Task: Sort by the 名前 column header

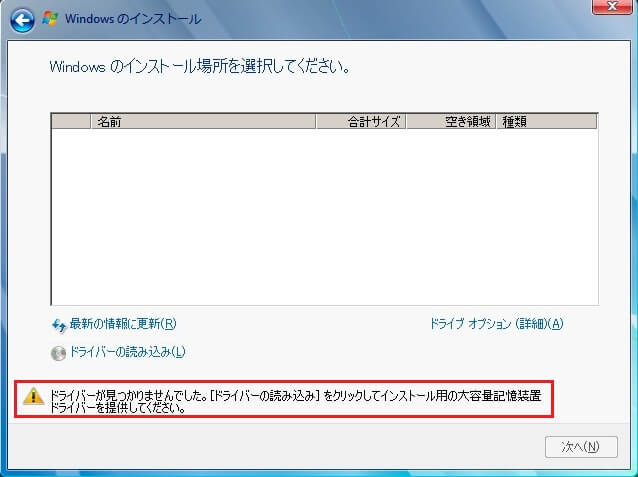Action: (x=203, y=121)
